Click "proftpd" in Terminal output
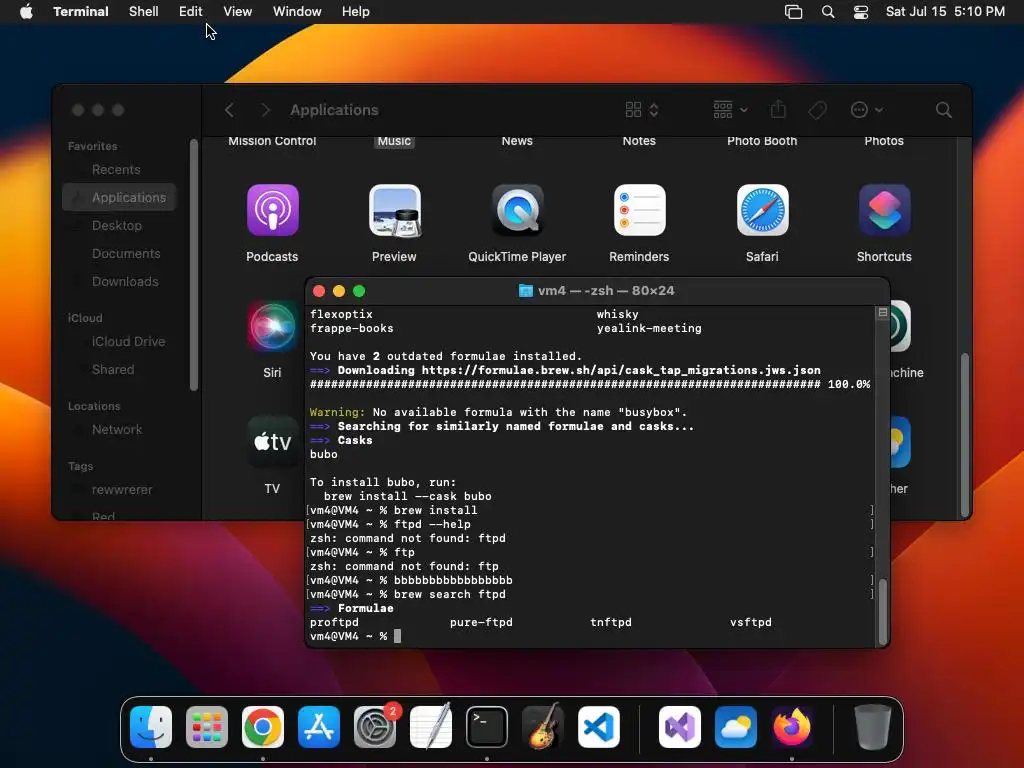 [x=334, y=622]
